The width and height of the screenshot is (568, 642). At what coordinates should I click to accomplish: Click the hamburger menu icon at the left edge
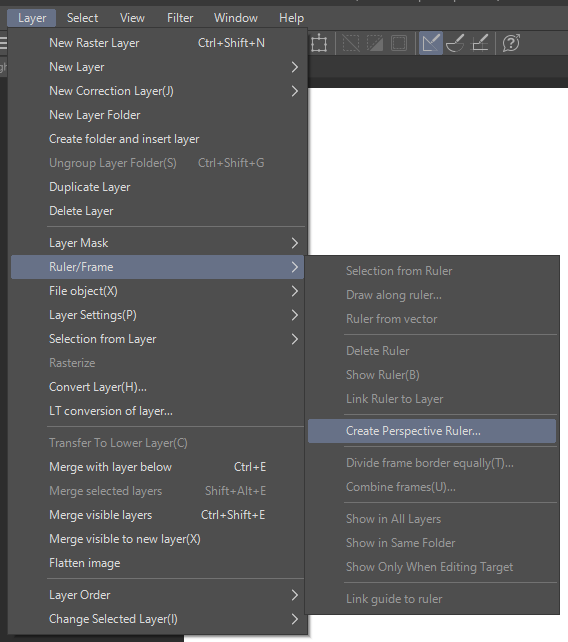(x=3, y=43)
